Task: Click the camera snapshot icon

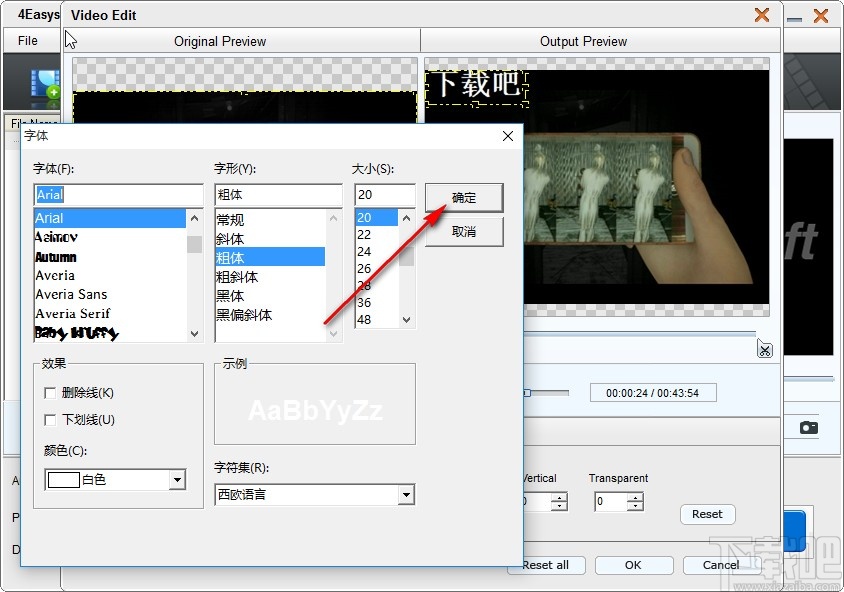Action: [x=808, y=427]
